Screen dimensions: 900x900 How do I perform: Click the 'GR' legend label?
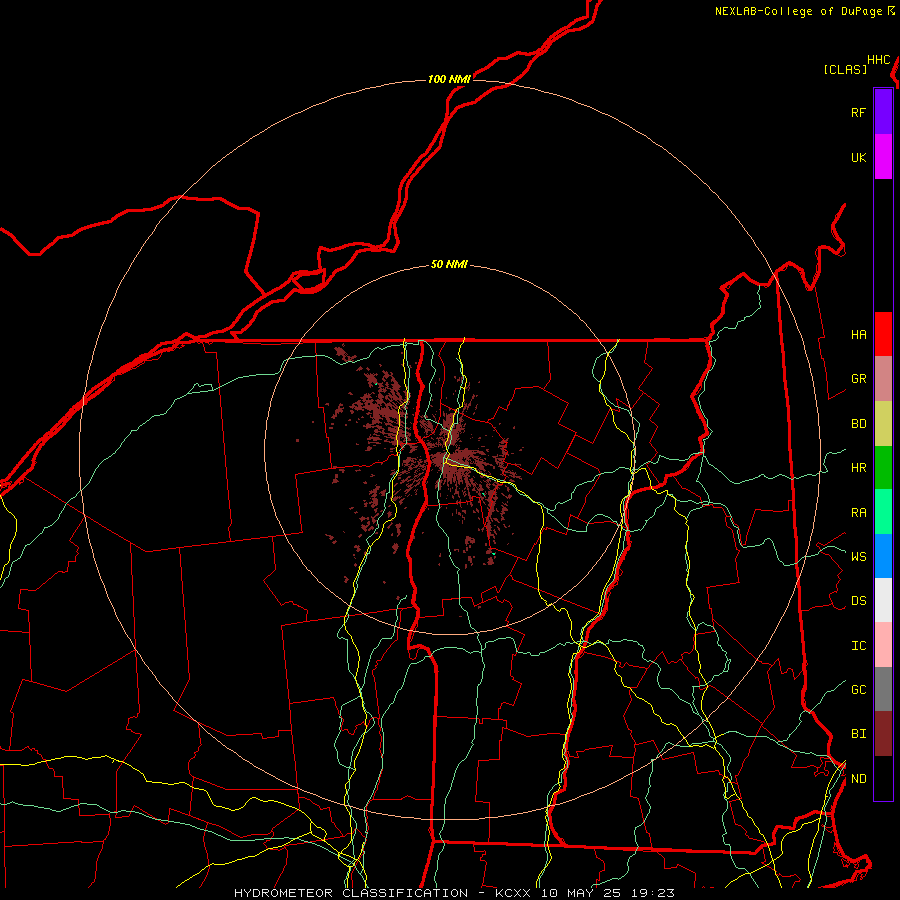point(858,379)
